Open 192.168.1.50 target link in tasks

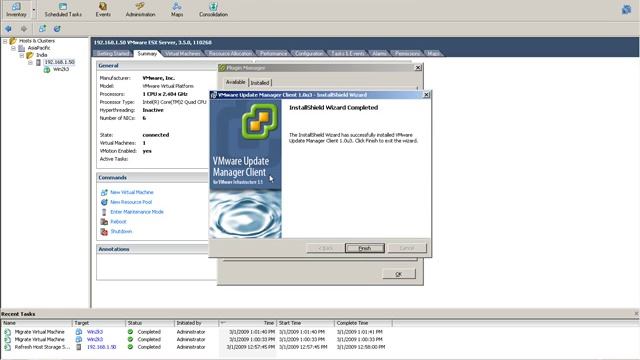[x=101, y=347]
